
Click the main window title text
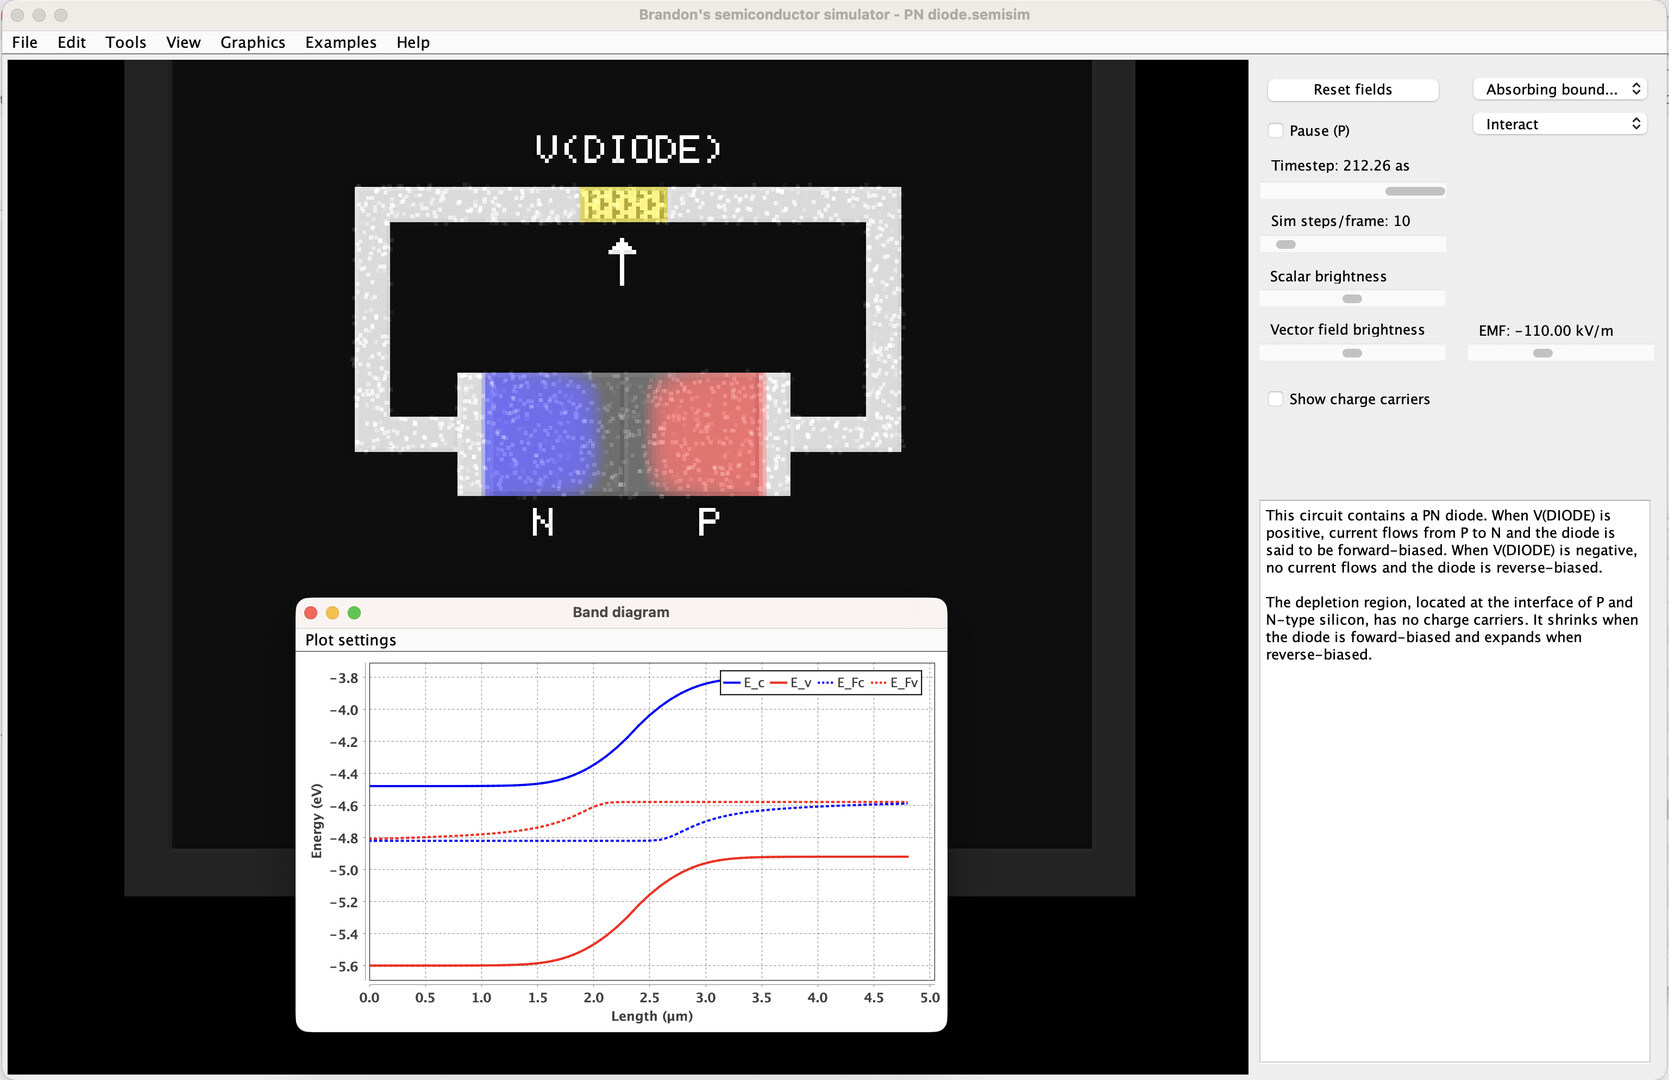tap(834, 14)
